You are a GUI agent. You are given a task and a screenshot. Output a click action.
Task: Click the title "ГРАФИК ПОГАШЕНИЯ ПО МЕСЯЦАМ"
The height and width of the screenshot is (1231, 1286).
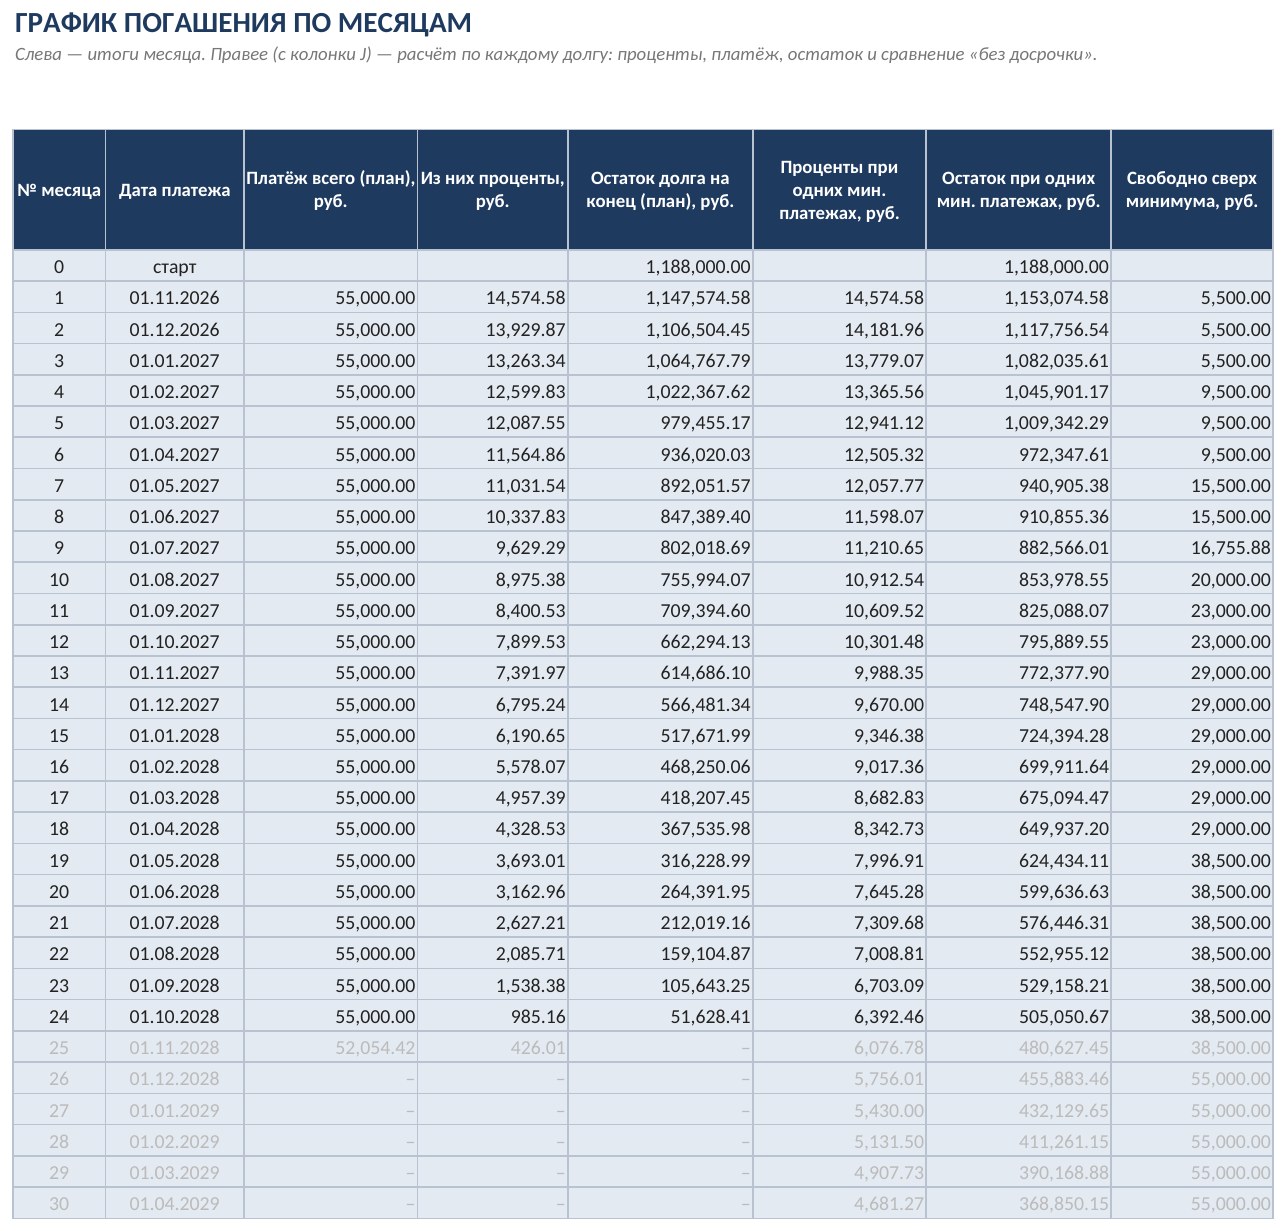243,22
